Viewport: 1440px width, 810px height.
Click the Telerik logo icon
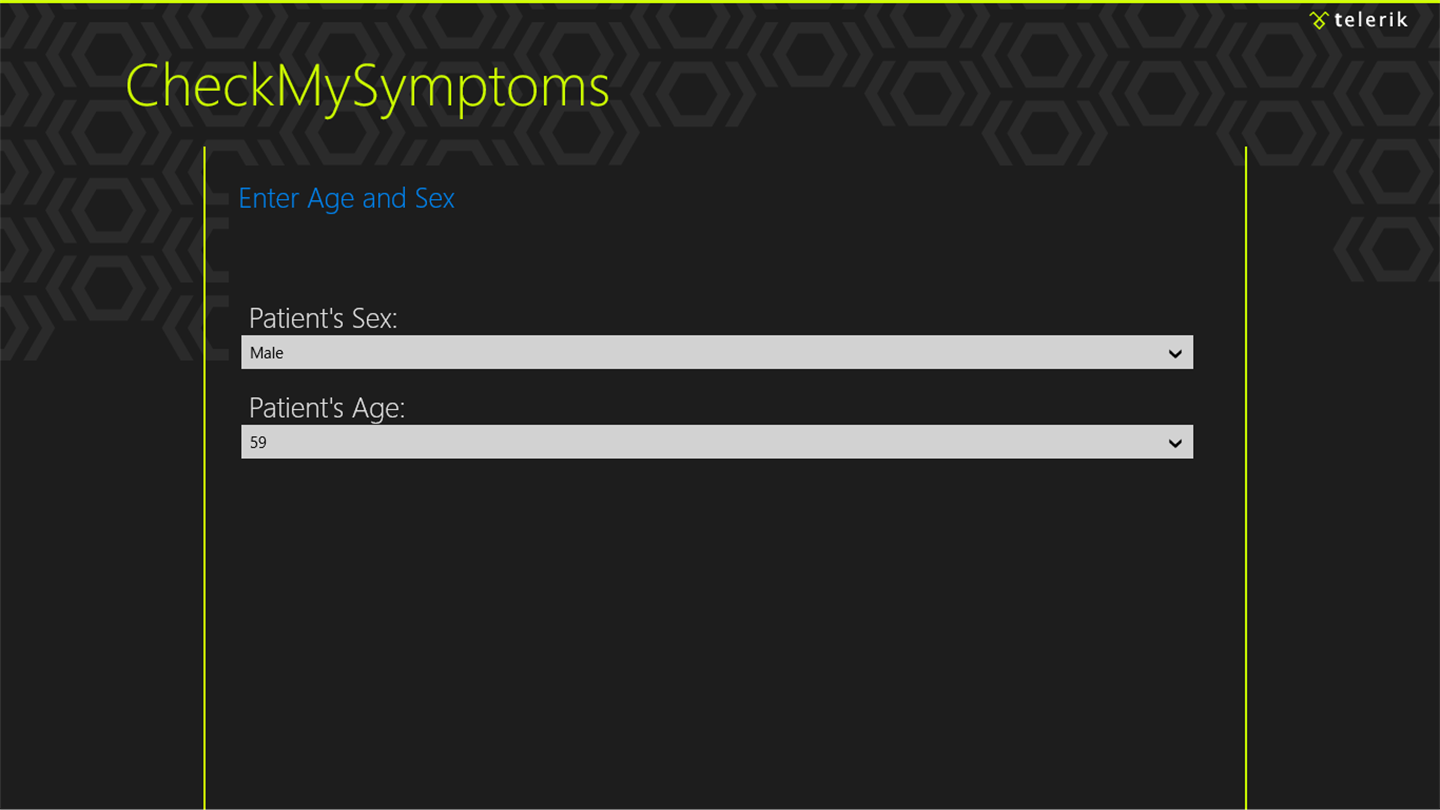point(1319,20)
